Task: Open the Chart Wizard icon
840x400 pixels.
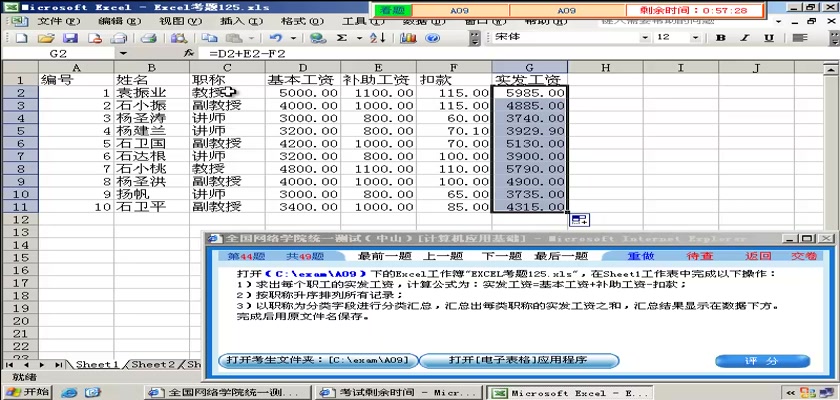Action: tap(408, 38)
